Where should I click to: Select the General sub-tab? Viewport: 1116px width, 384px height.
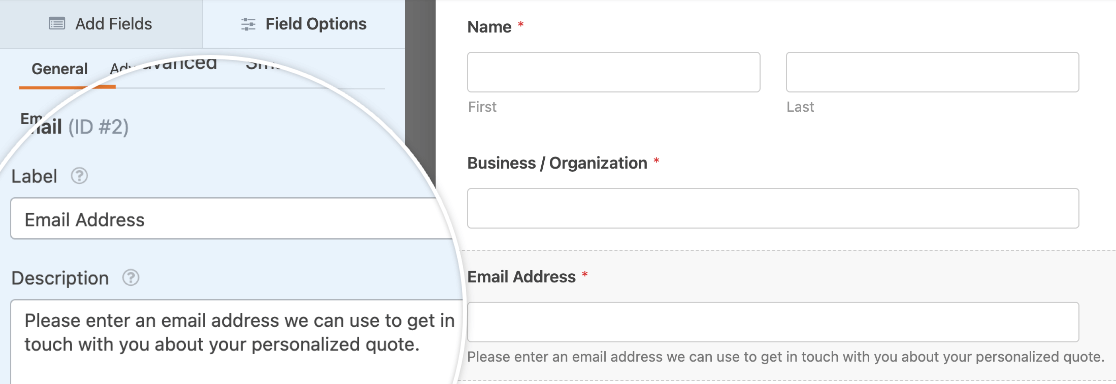click(60, 69)
